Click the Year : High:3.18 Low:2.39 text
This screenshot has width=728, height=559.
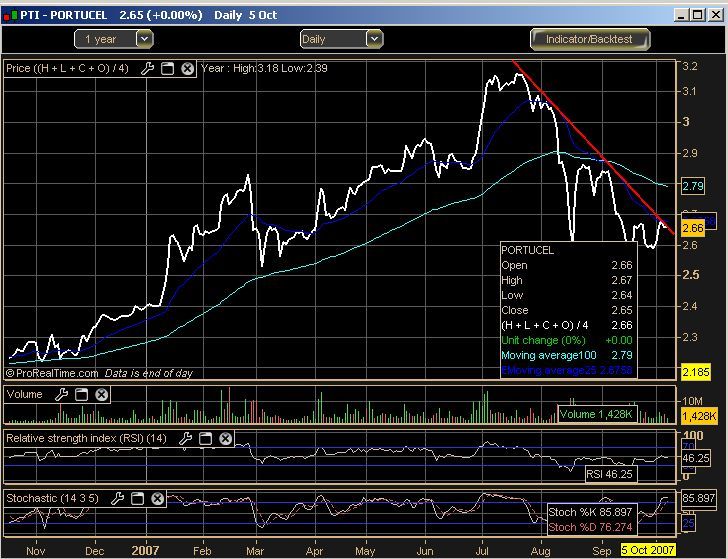[x=264, y=68]
